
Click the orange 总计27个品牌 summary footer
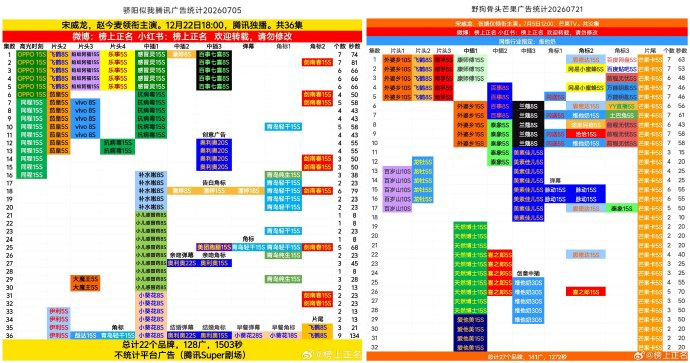(527, 357)
